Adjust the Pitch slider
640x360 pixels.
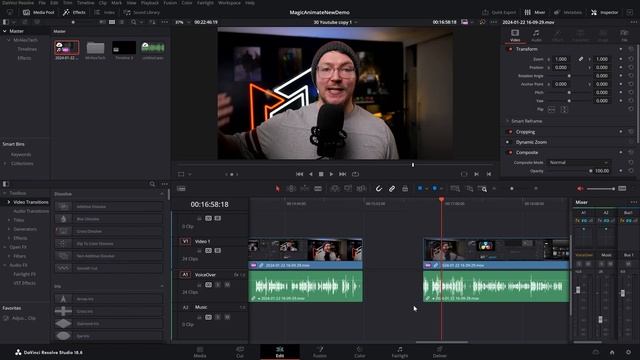(569, 93)
